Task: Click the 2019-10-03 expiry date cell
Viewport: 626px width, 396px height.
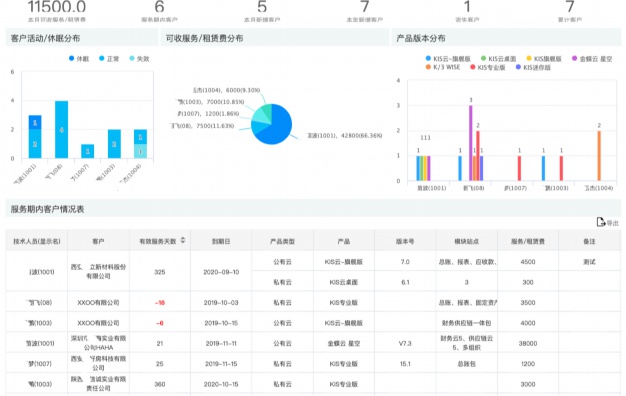Action: coord(221,303)
